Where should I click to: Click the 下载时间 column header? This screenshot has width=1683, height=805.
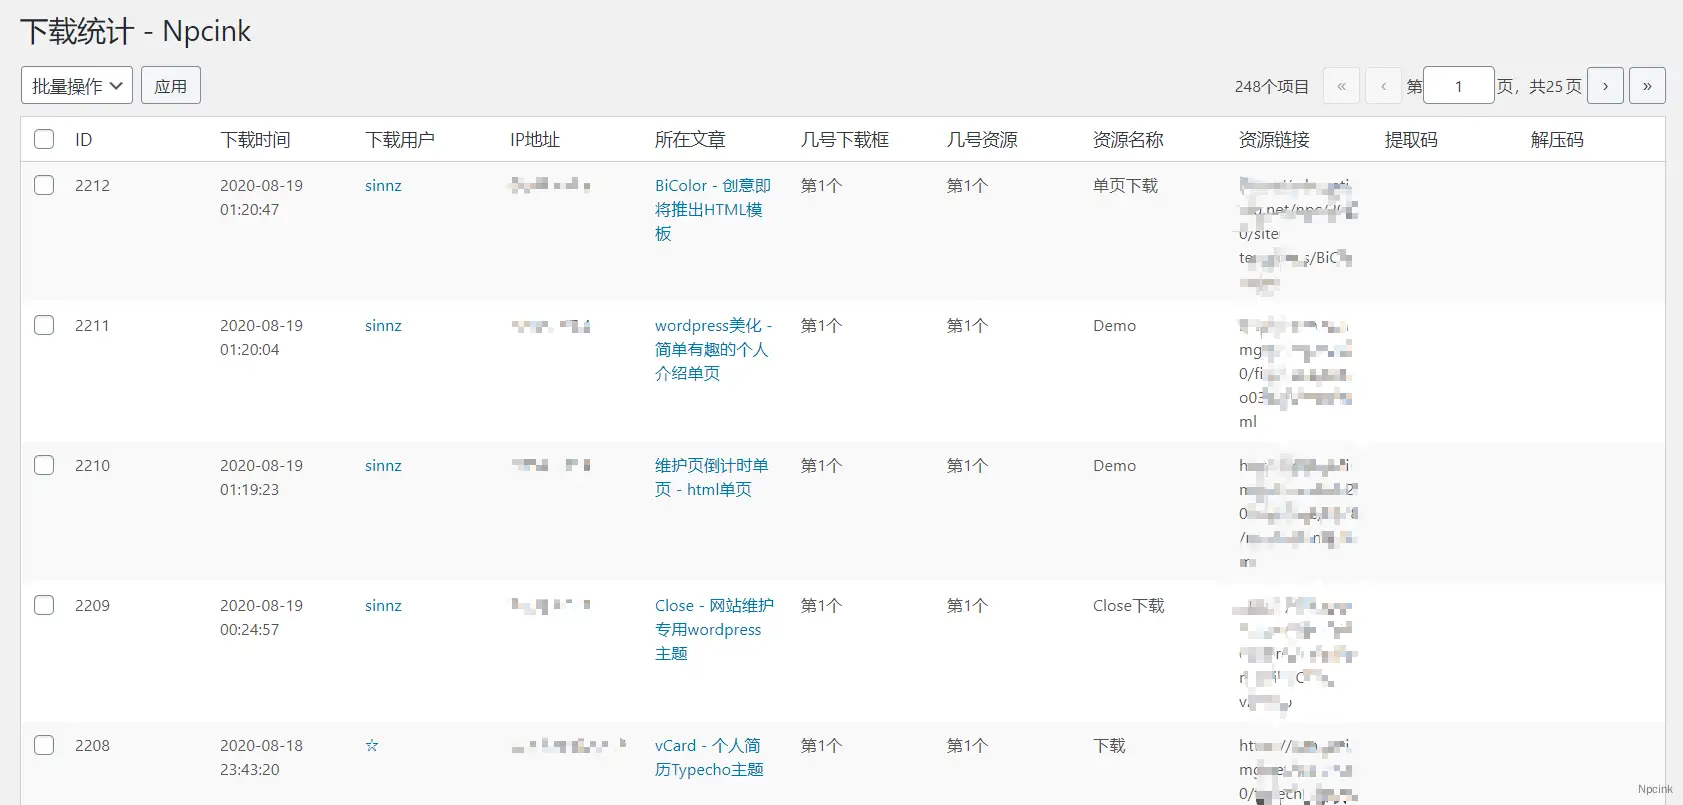coord(255,140)
